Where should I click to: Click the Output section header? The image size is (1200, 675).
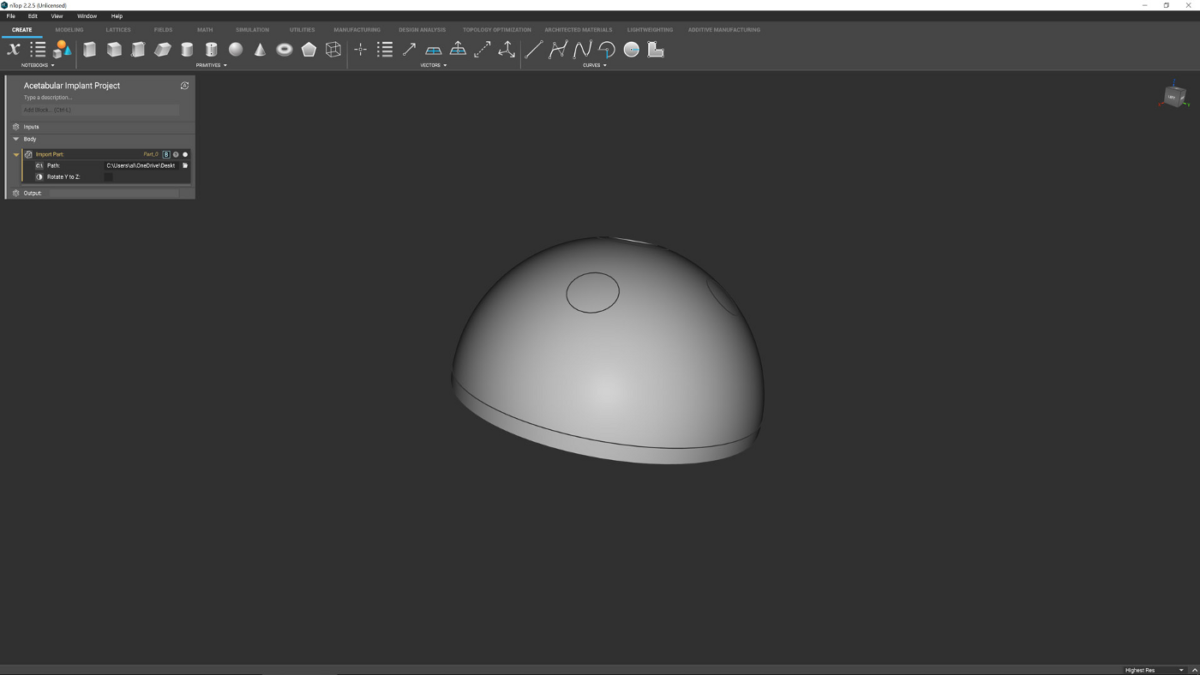pyautogui.click(x=31, y=192)
